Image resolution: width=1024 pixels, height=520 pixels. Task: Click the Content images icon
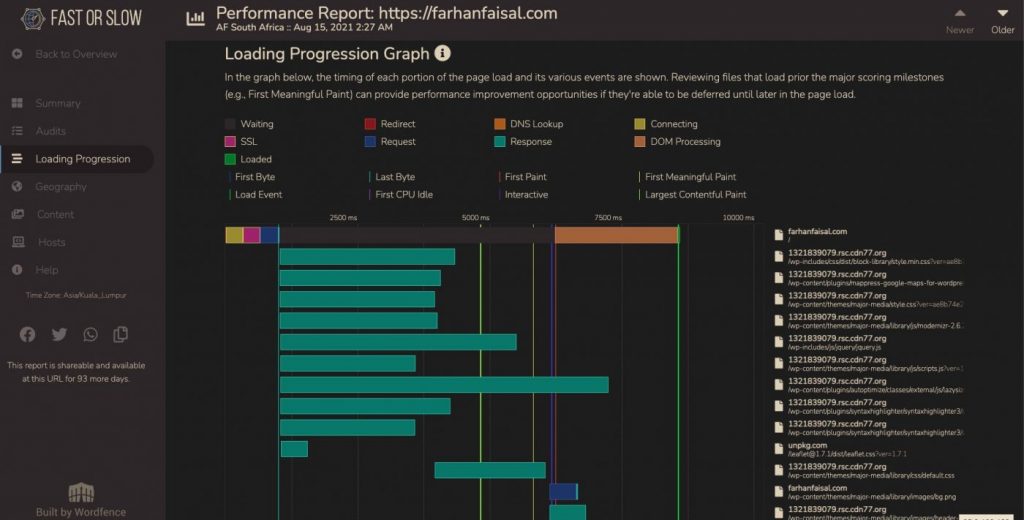point(18,214)
